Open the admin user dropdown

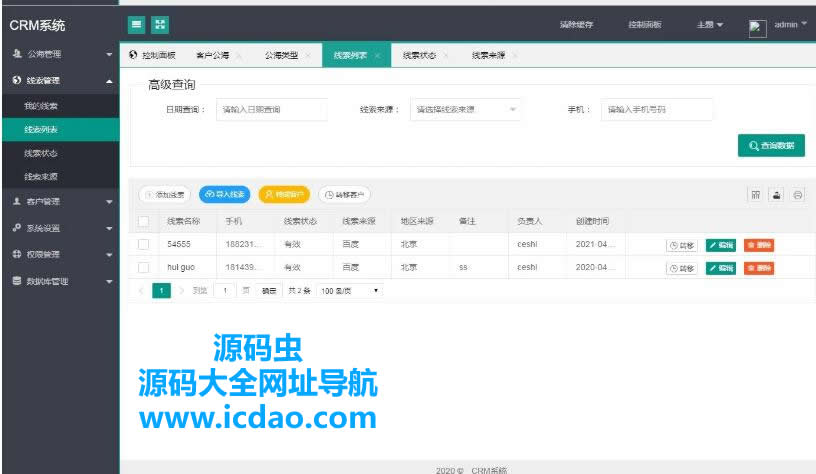coord(790,24)
